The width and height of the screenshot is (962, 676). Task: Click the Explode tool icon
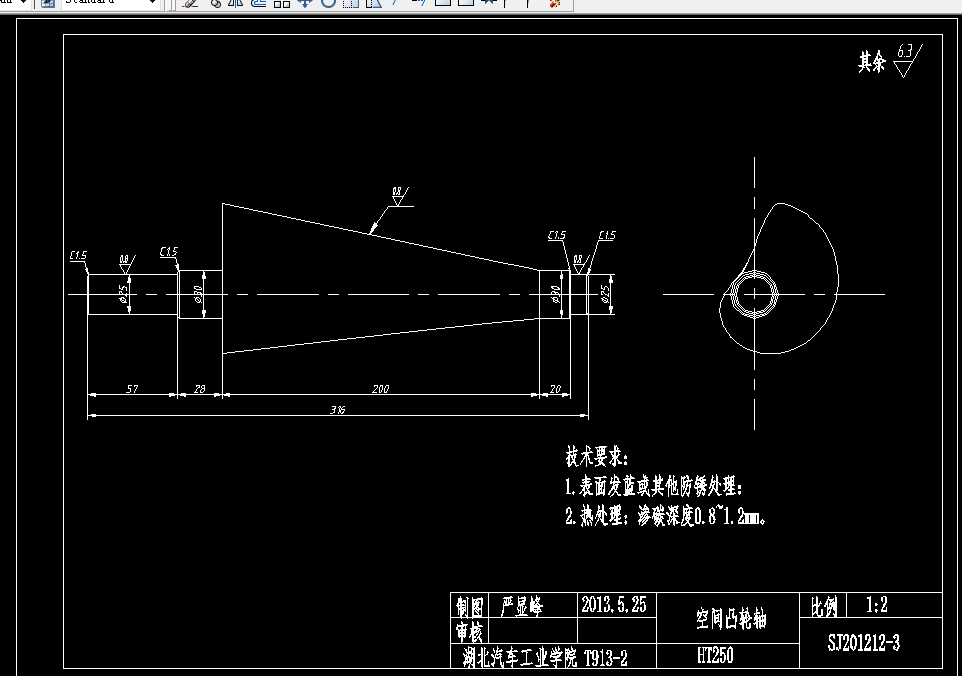coord(555,2)
